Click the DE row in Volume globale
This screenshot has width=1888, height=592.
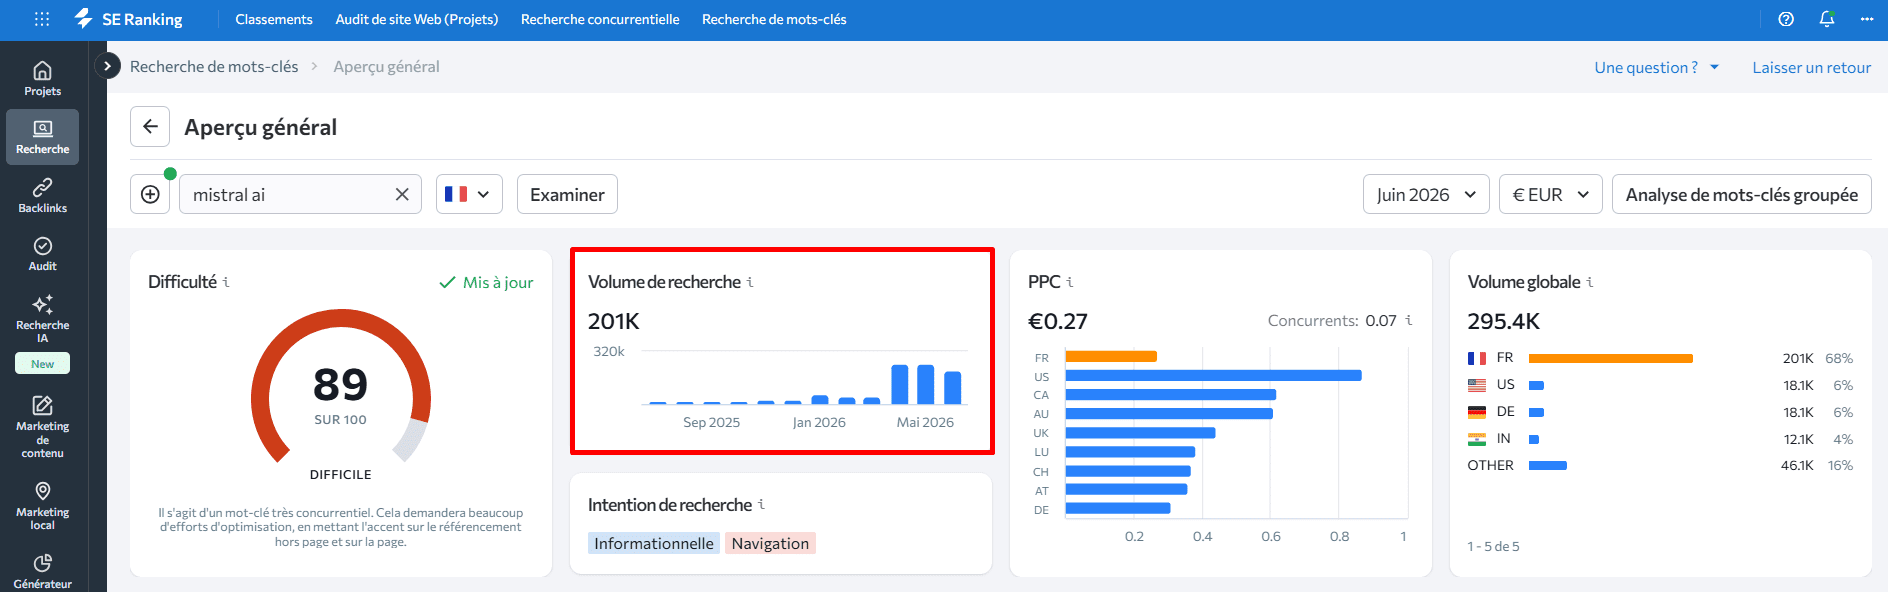[x=1660, y=412]
